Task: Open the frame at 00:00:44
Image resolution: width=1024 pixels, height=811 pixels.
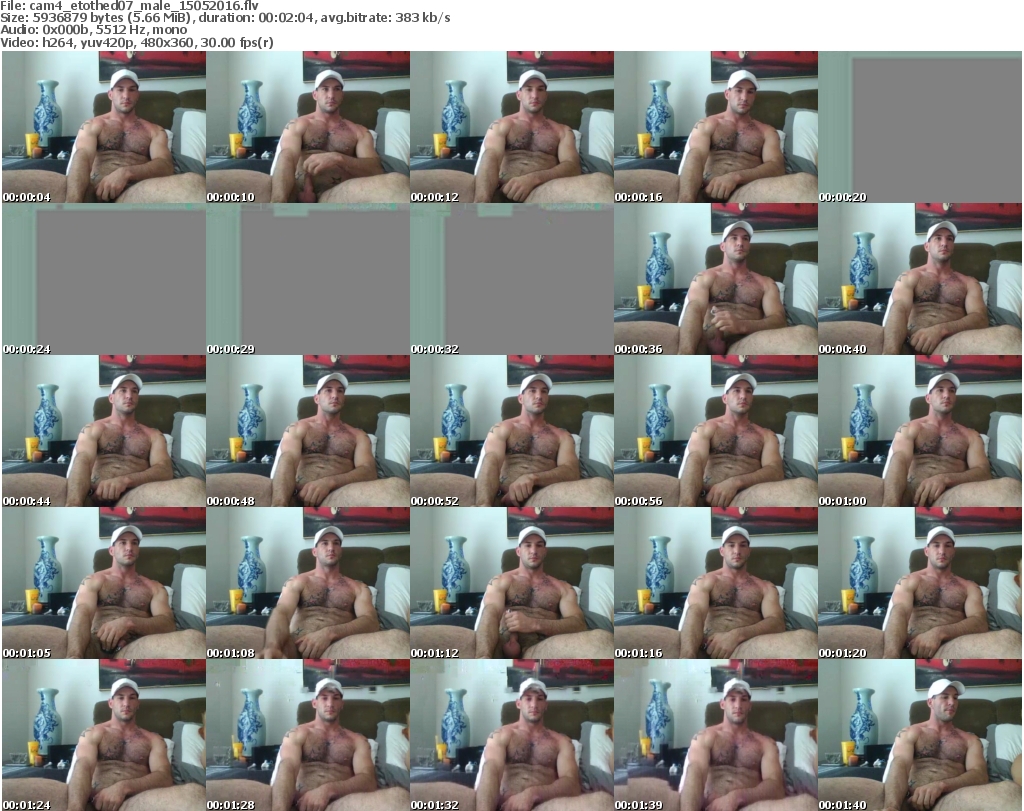Action: [104, 431]
